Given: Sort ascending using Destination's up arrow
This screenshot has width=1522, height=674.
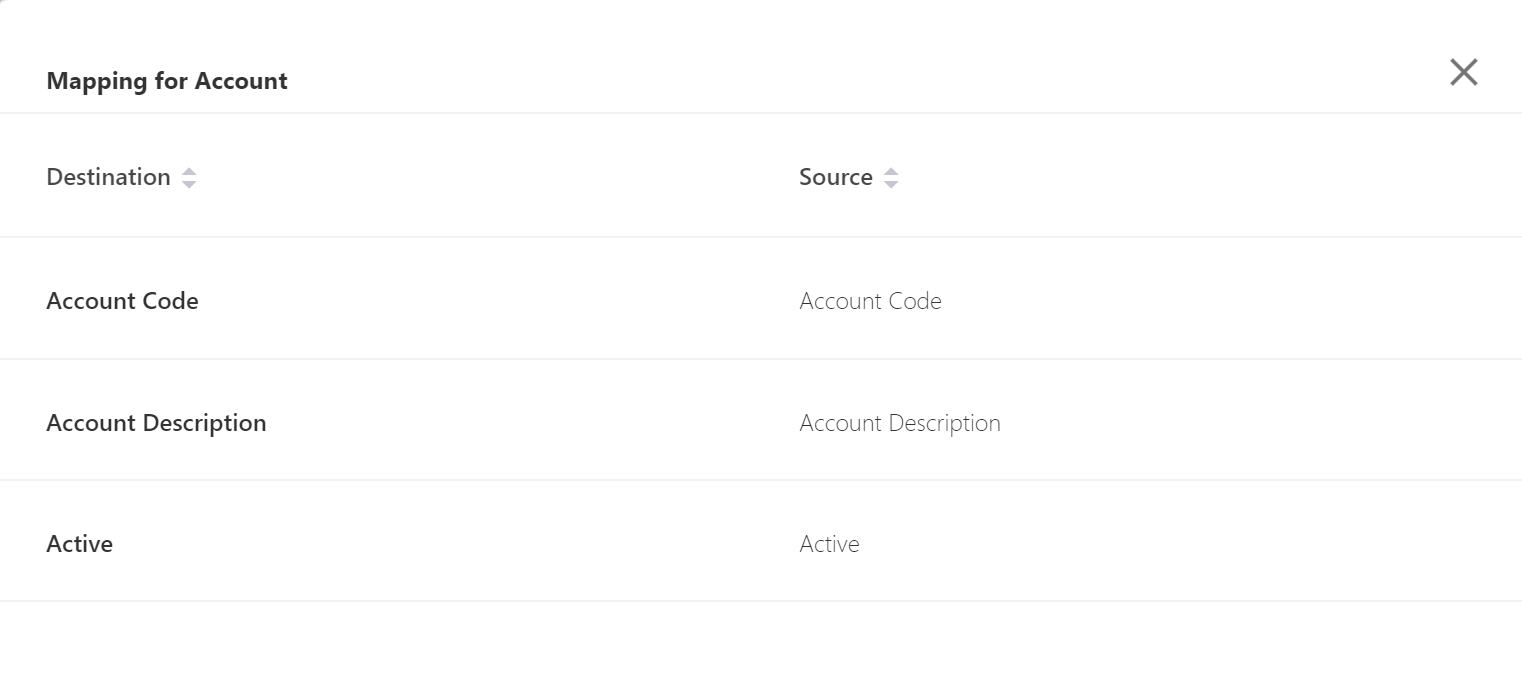Looking at the screenshot, I should pyautogui.click(x=189, y=172).
